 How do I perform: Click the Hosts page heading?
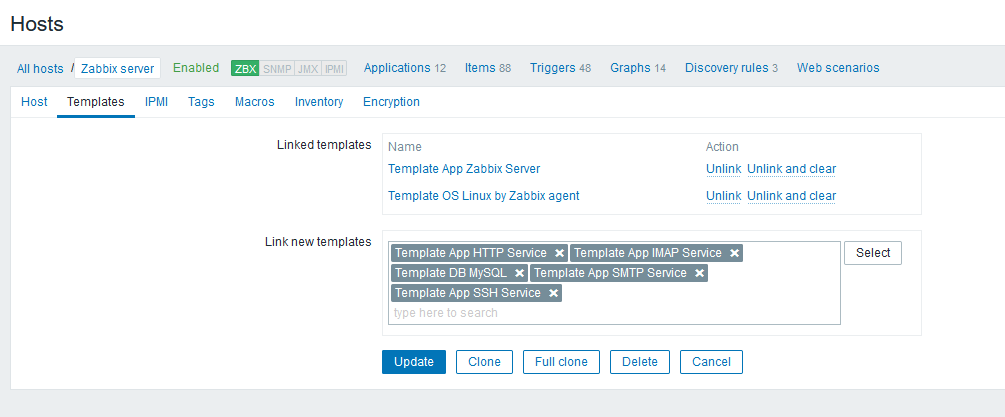[x=37, y=24]
